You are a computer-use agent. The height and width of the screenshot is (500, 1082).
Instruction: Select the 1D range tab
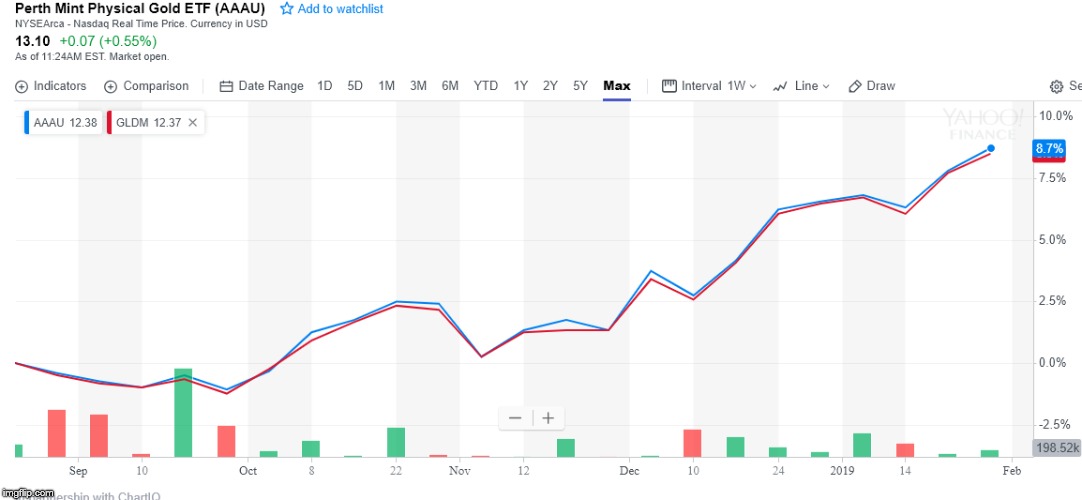[325, 86]
